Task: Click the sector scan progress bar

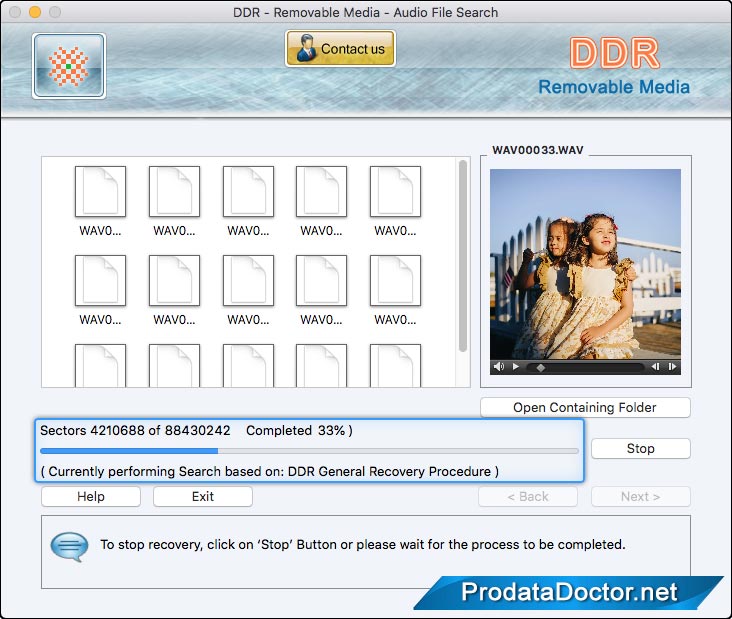Action: click(x=310, y=451)
